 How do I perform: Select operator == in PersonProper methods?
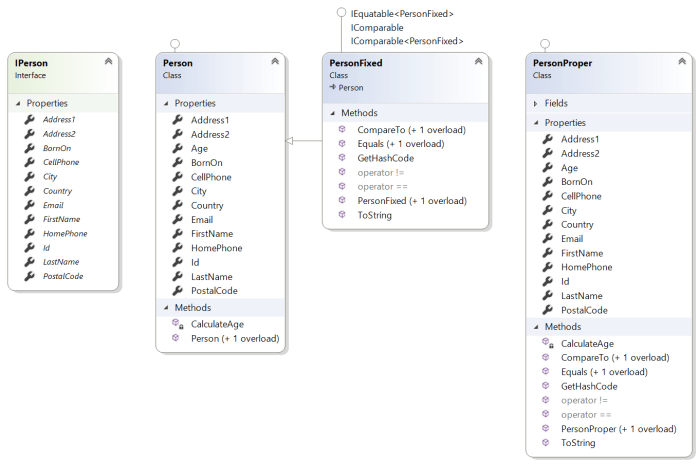(x=586, y=414)
